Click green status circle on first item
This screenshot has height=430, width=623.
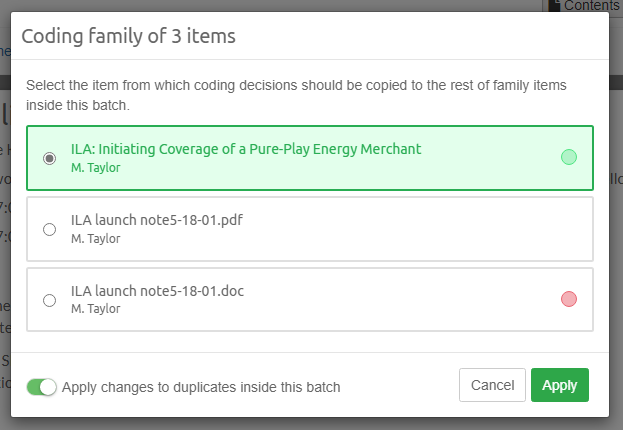569,157
